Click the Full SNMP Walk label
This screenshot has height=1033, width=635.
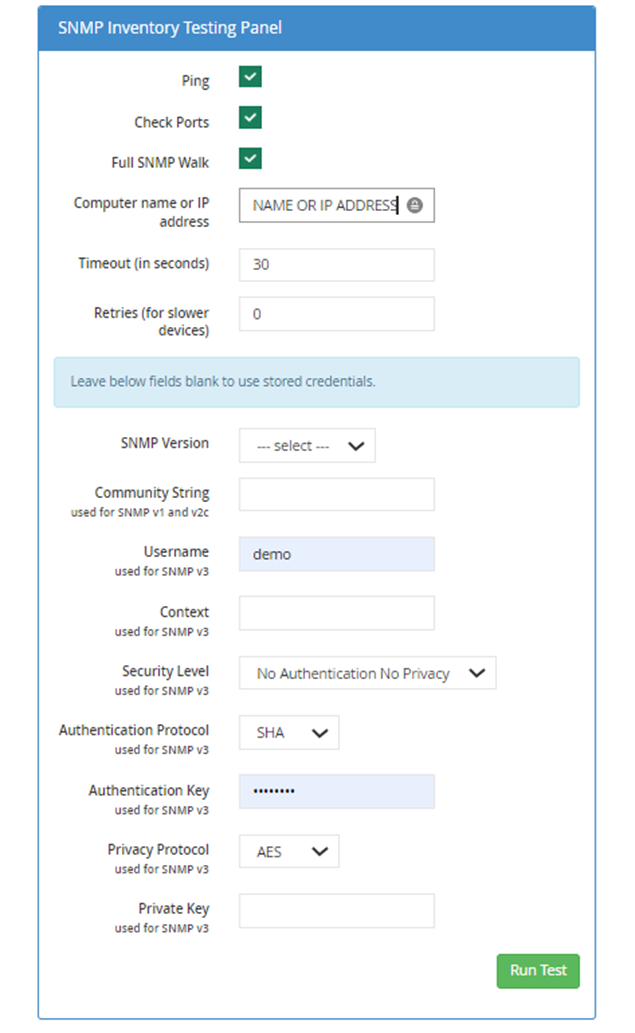(x=160, y=162)
